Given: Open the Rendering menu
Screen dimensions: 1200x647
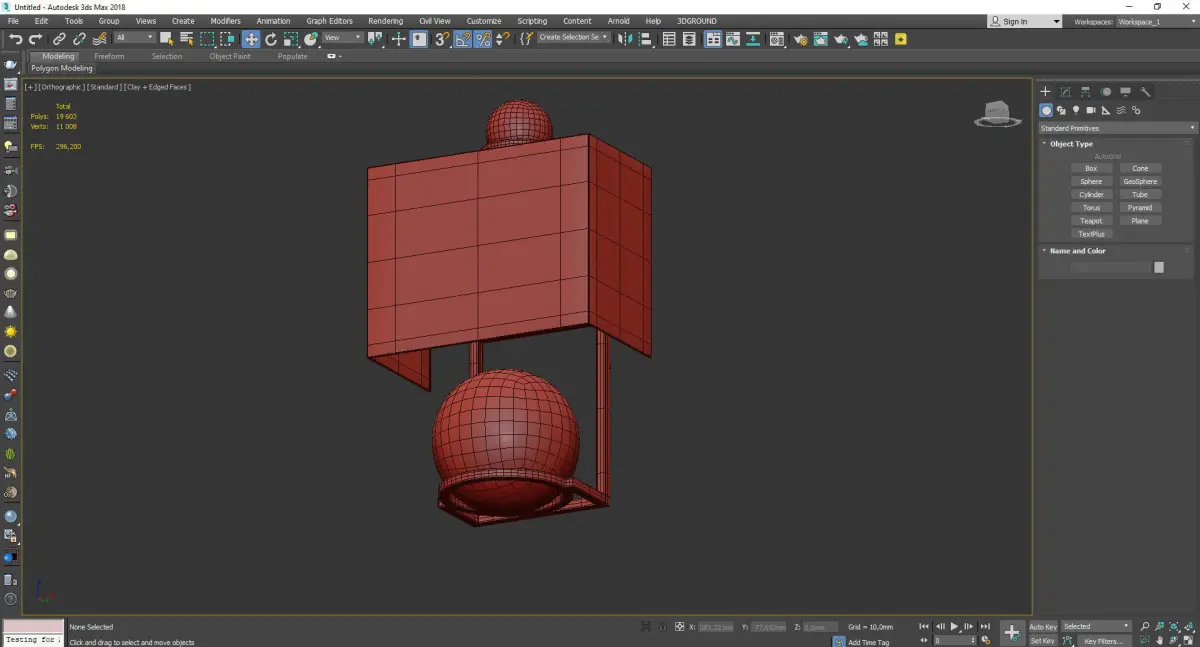Looking at the screenshot, I should pyautogui.click(x=385, y=21).
